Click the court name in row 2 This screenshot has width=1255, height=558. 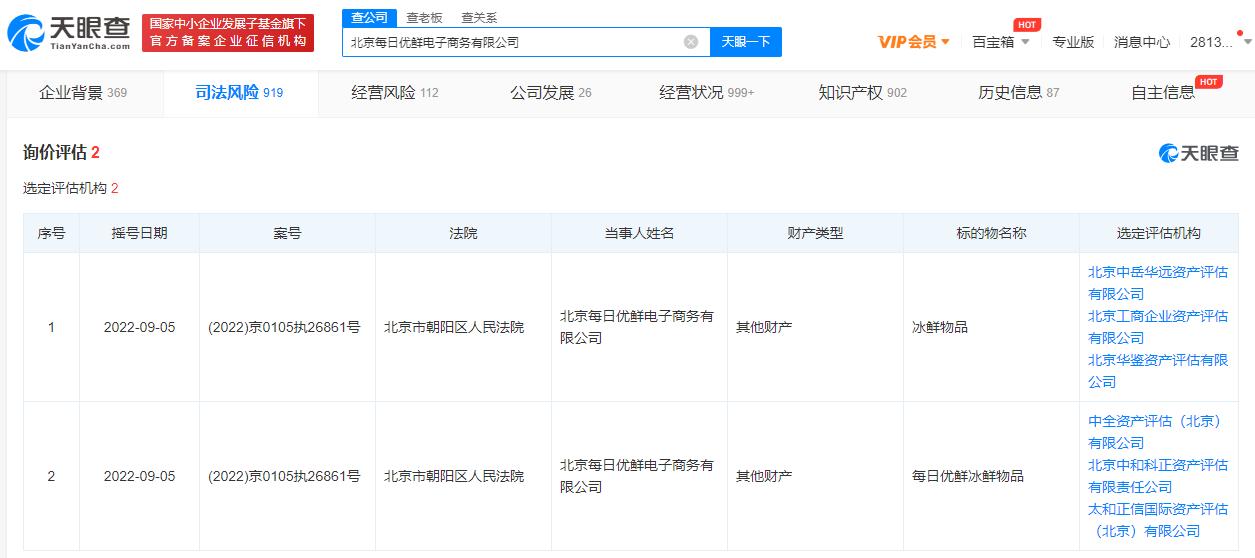tap(454, 476)
